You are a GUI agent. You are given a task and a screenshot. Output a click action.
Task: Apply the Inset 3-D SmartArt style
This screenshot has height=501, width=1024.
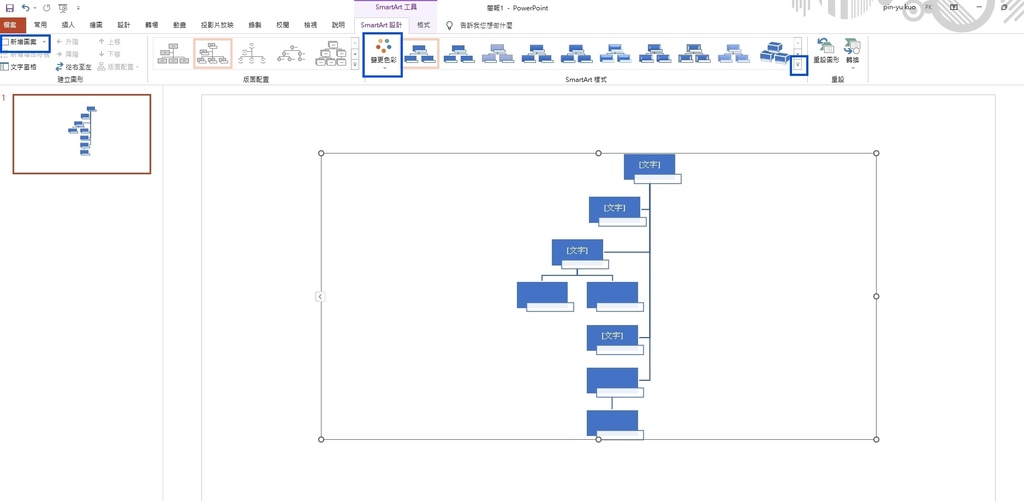coord(655,54)
